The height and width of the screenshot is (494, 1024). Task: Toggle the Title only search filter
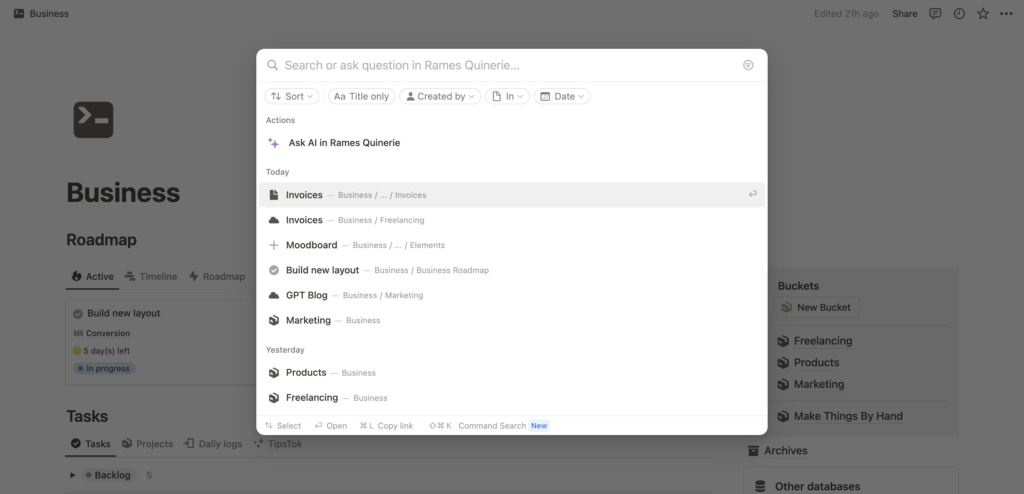[x=361, y=96]
